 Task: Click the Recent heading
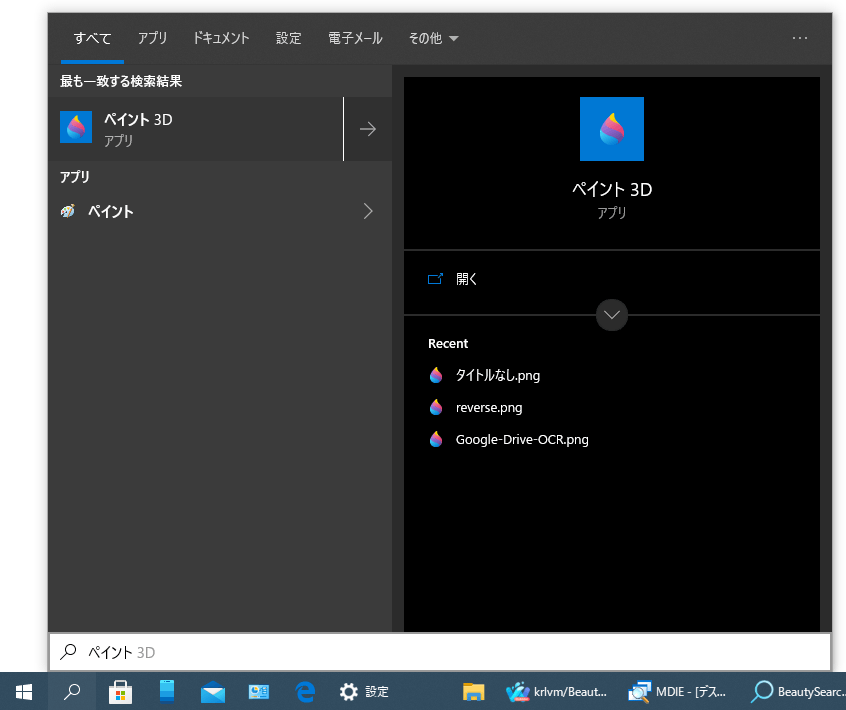coord(448,344)
